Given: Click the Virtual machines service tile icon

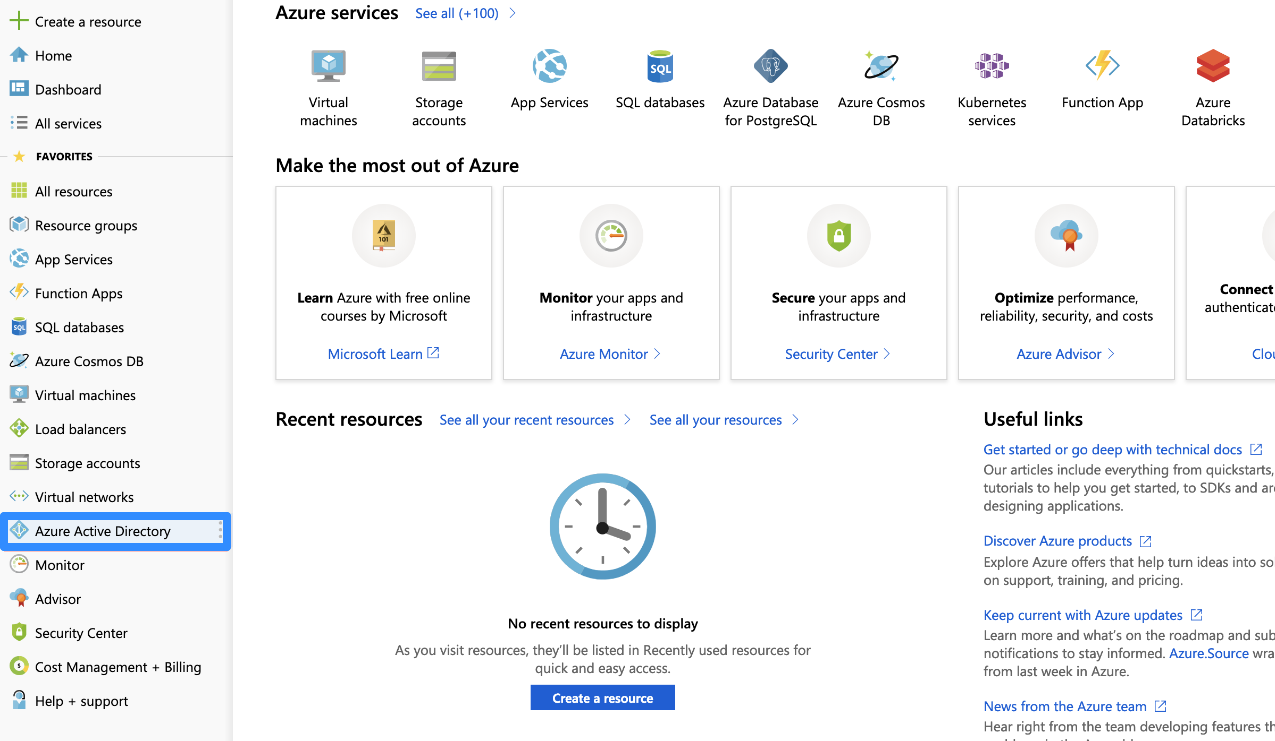Looking at the screenshot, I should click(328, 66).
